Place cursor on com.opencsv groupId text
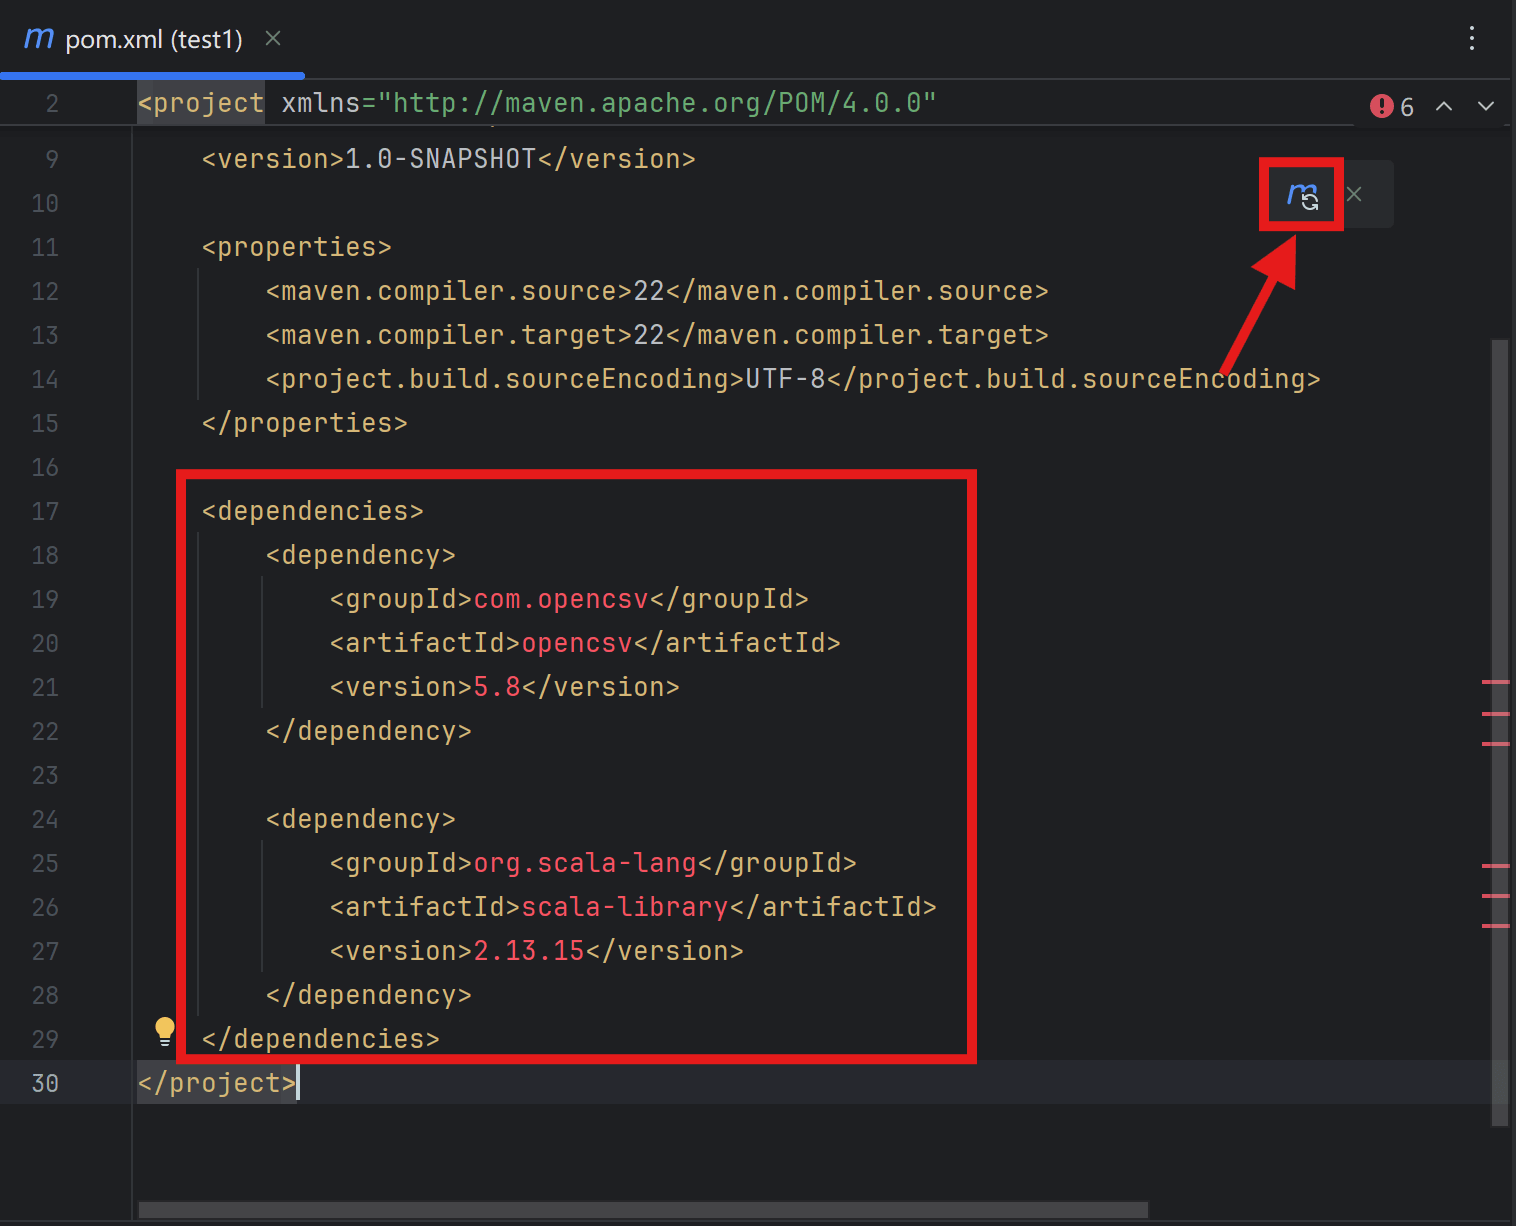Image resolution: width=1516 pixels, height=1226 pixels. (x=561, y=599)
